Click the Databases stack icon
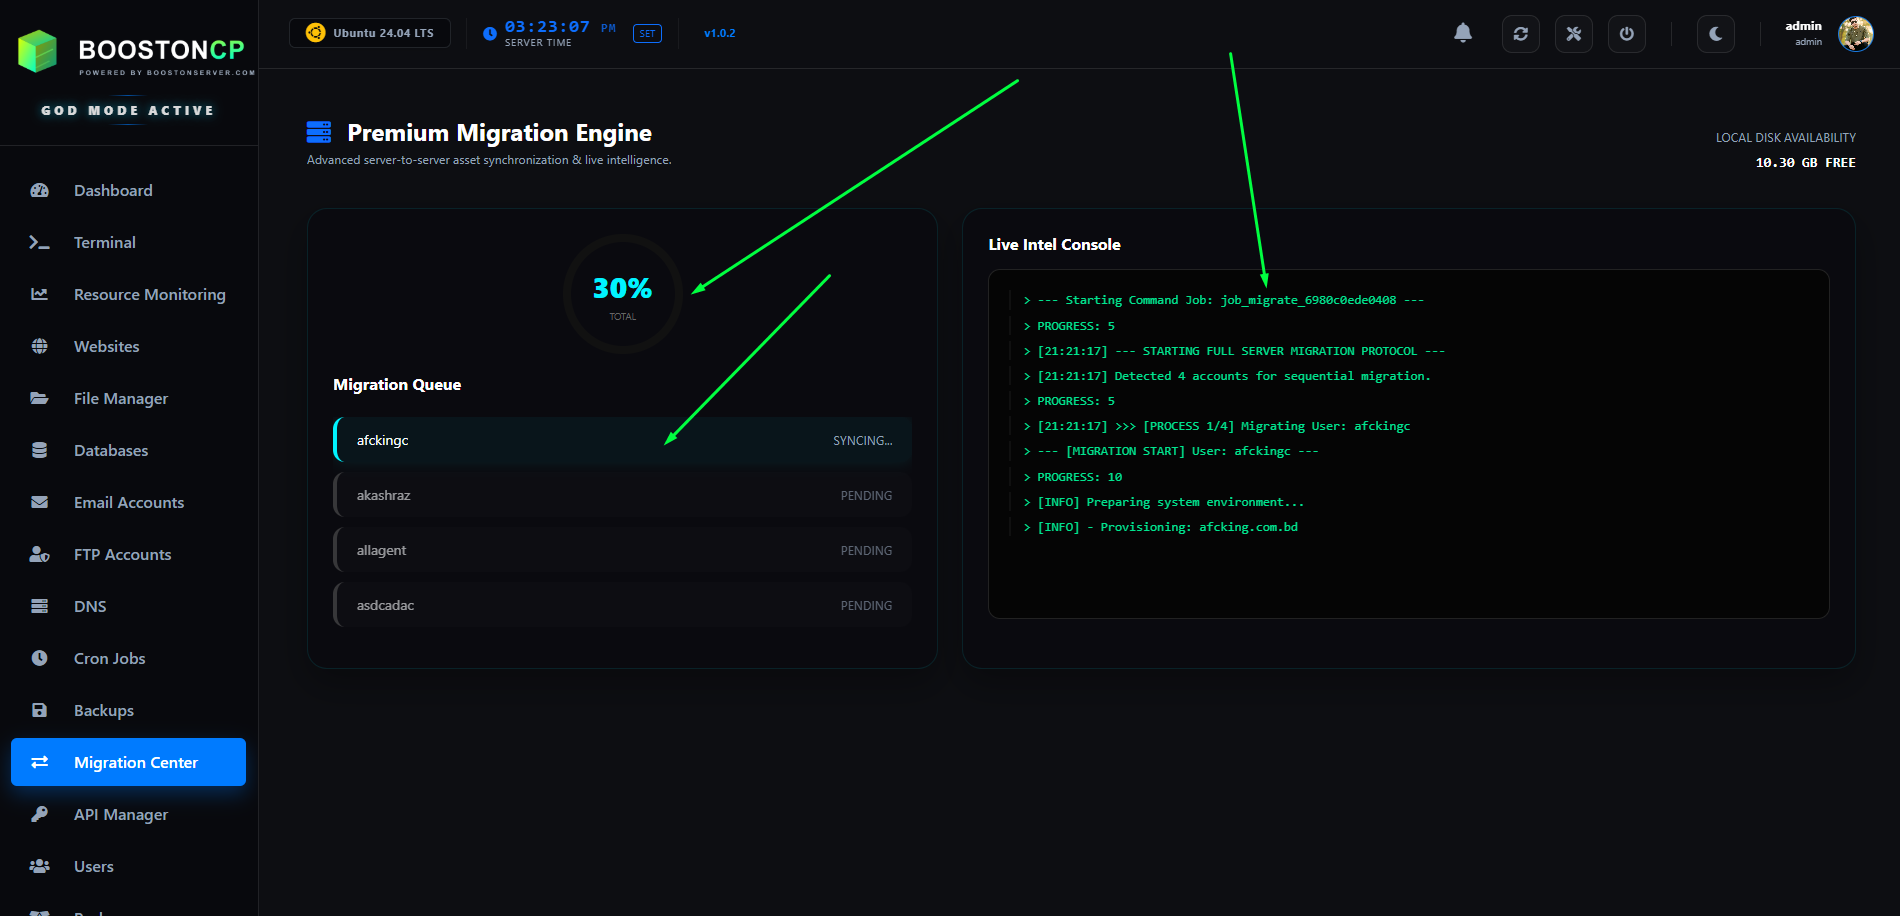1900x916 pixels. tap(40, 451)
